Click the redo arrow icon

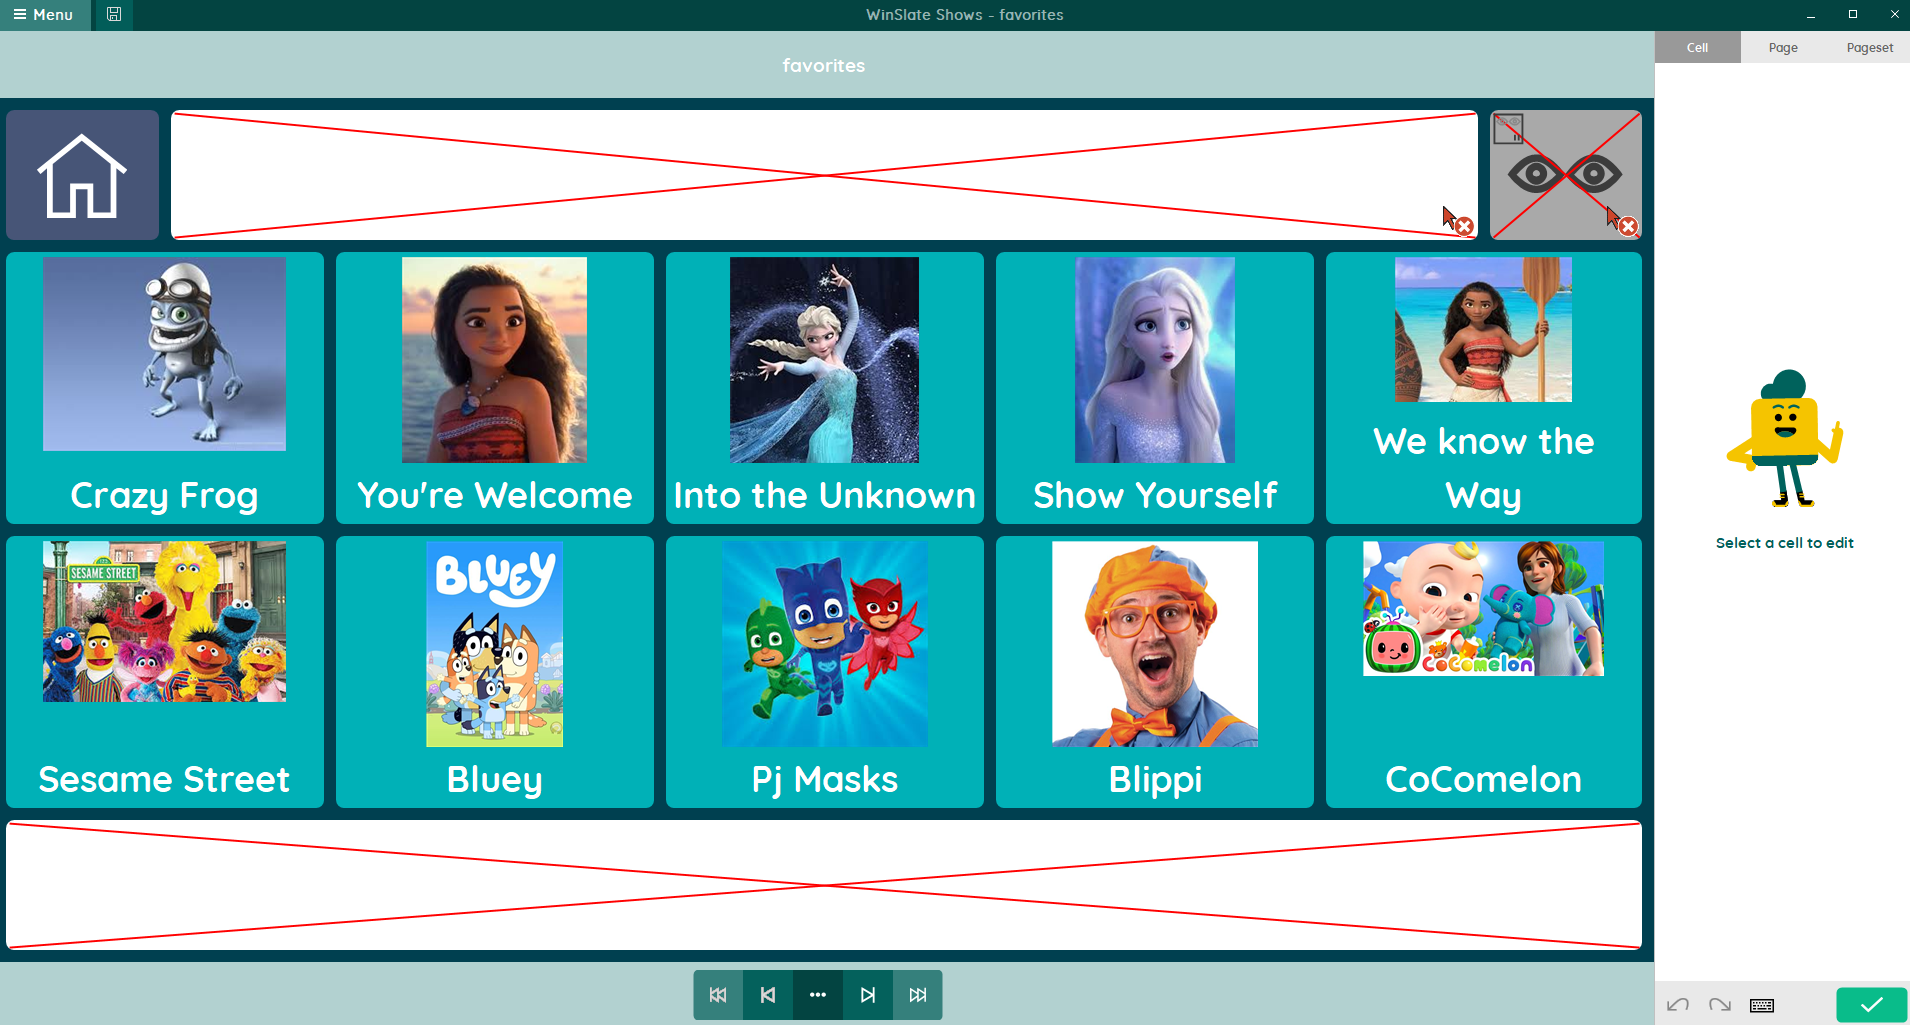(1720, 1005)
